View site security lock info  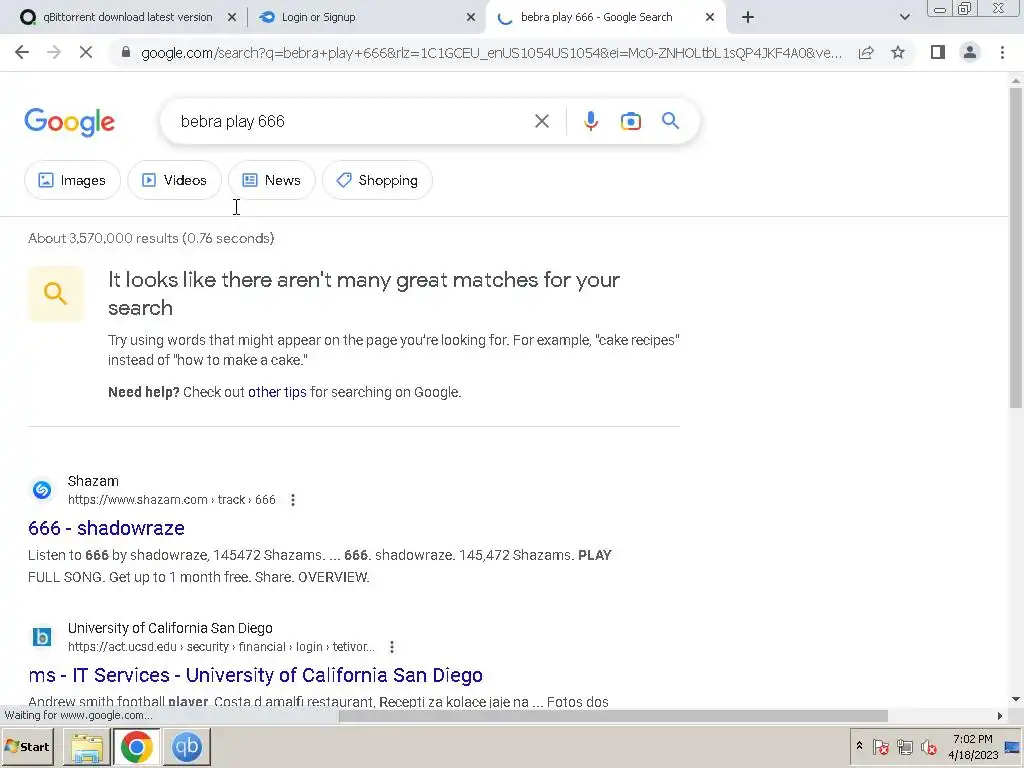click(x=126, y=52)
